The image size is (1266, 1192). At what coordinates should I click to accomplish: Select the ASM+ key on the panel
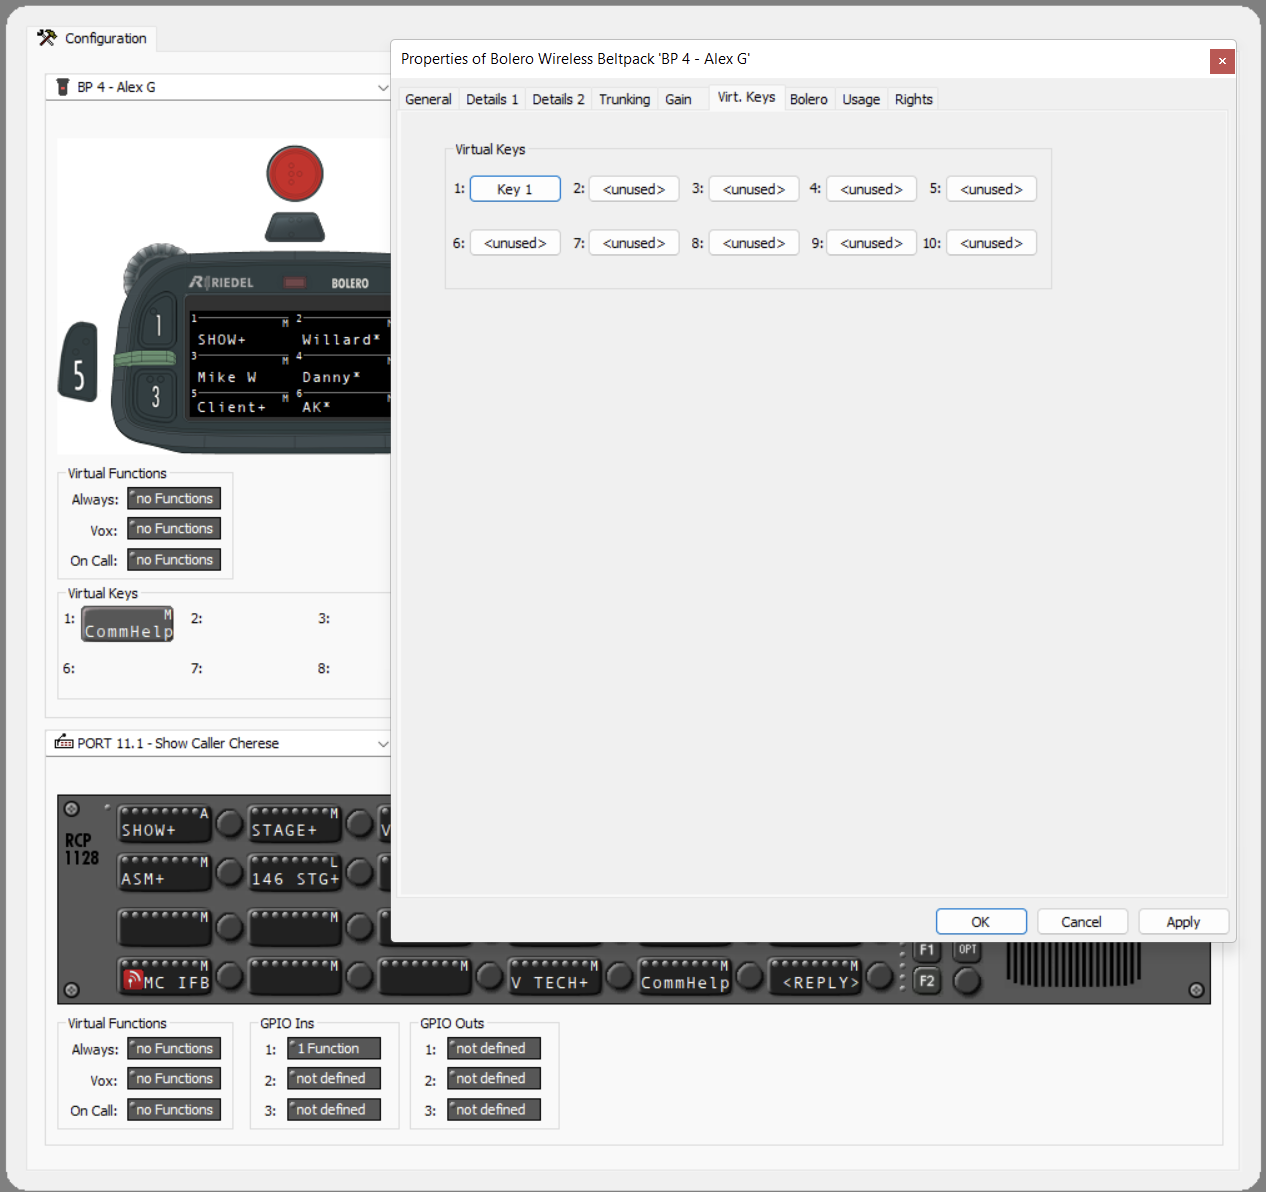coord(164,872)
